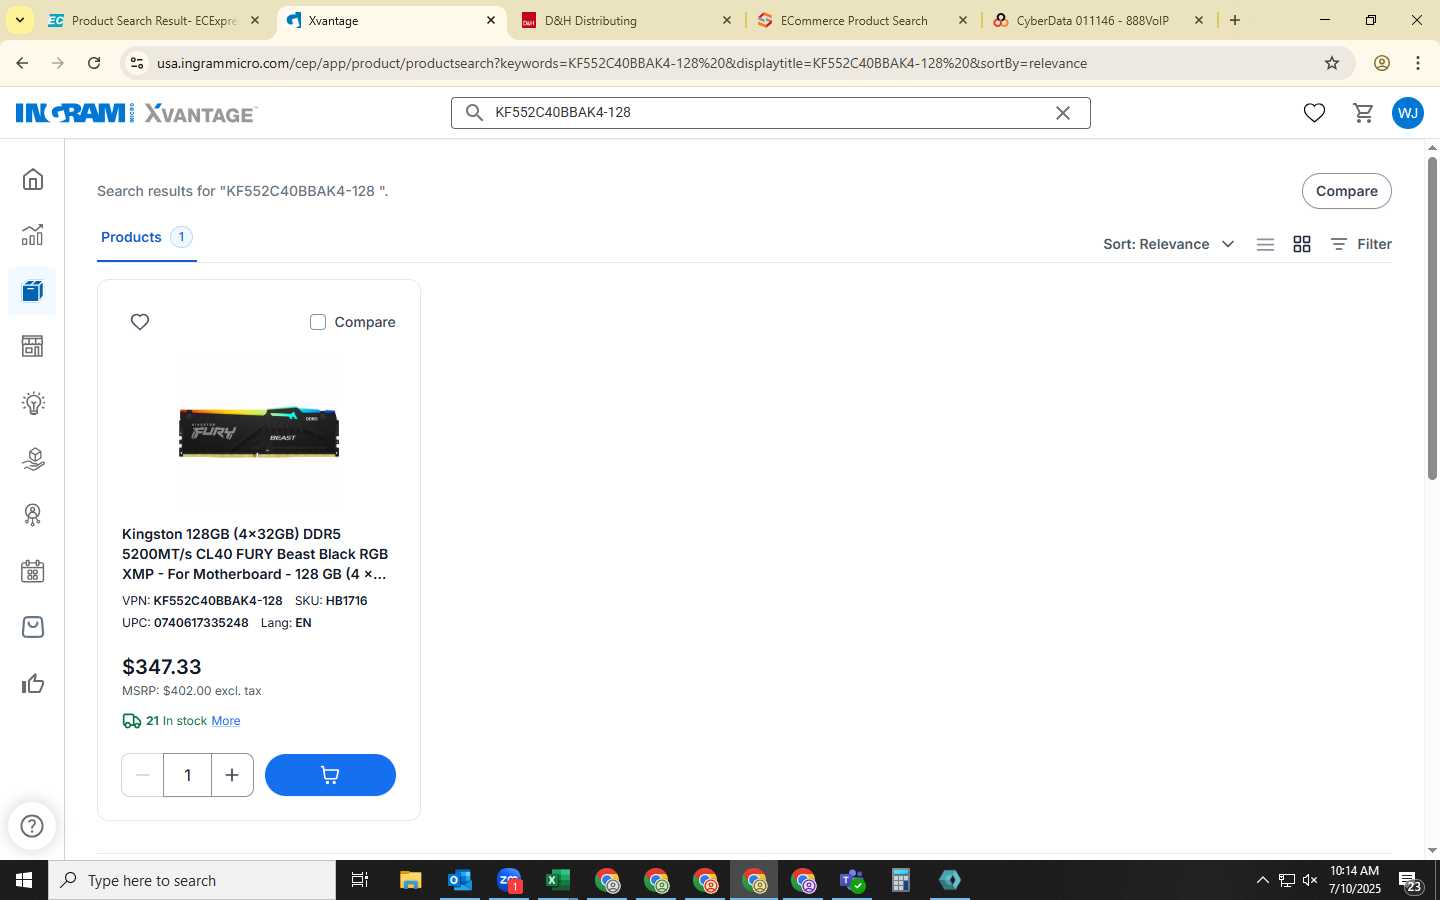This screenshot has height=900, width=1440.
Task: Open Excel from the taskbar
Action: (x=558, y=880)
